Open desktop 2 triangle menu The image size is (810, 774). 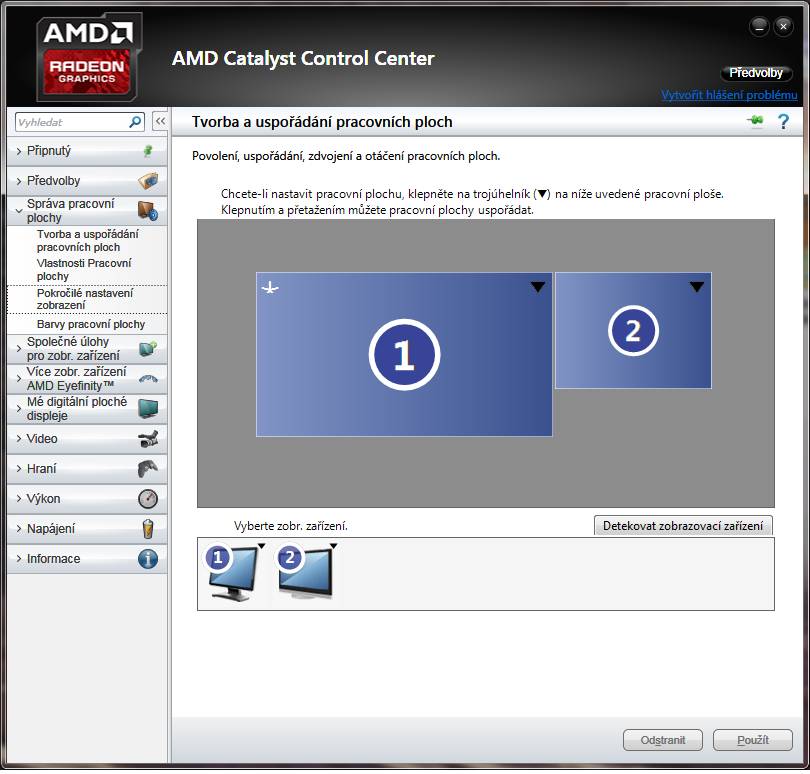point(697,287)
